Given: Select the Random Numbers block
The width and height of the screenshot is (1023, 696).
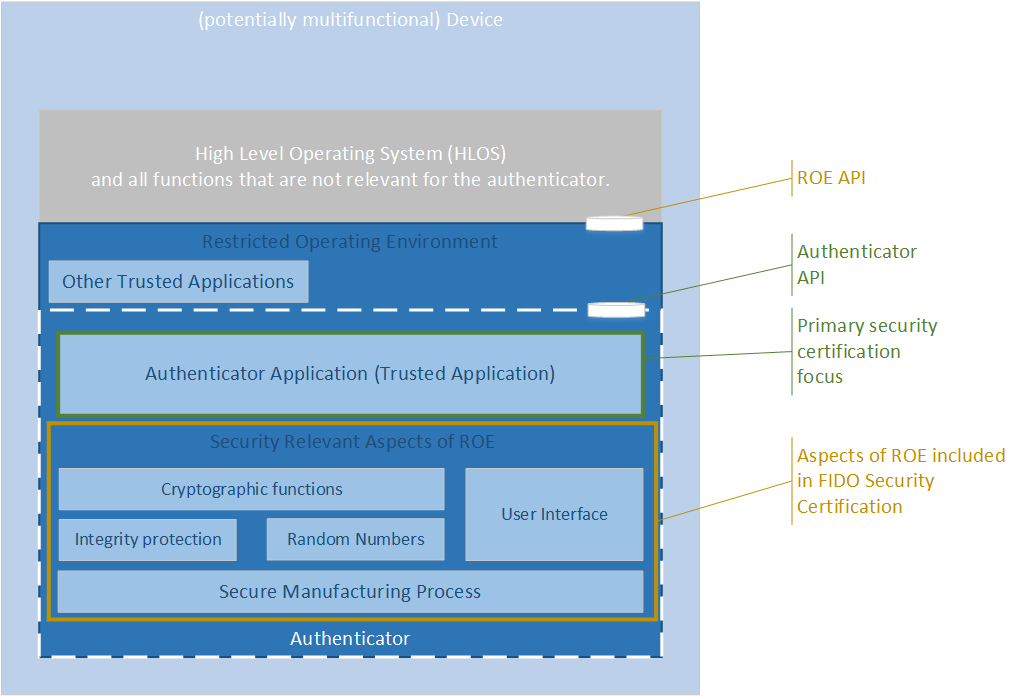Looking at the screenshot, I should tap(355, 539).
